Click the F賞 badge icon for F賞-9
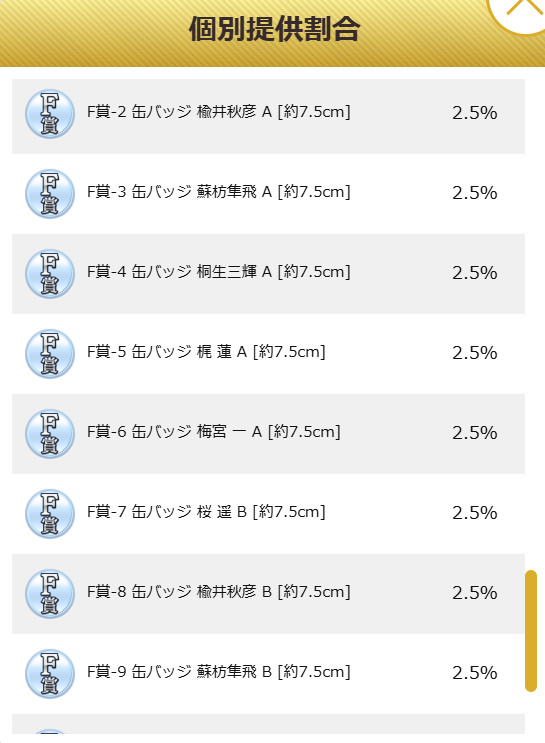 pyautogui.click(x=50, y=674)
